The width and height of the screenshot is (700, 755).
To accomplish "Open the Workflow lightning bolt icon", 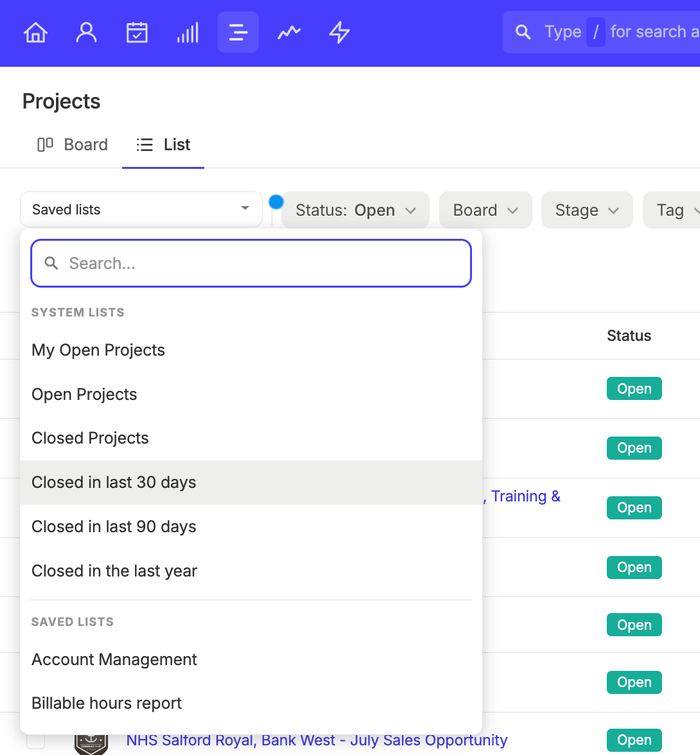I will [339, 33].
